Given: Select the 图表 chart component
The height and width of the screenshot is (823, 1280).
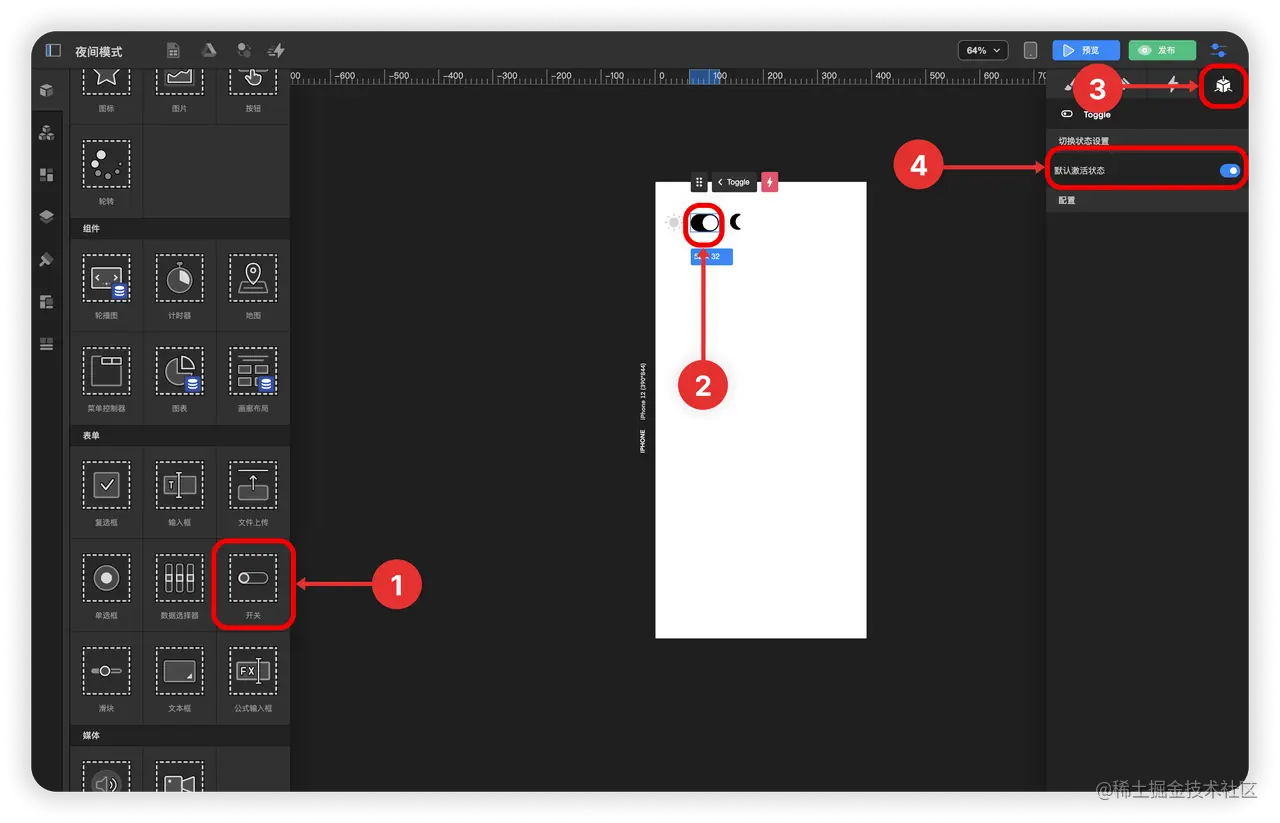Looking at the screenshot, I should point(179,378).
